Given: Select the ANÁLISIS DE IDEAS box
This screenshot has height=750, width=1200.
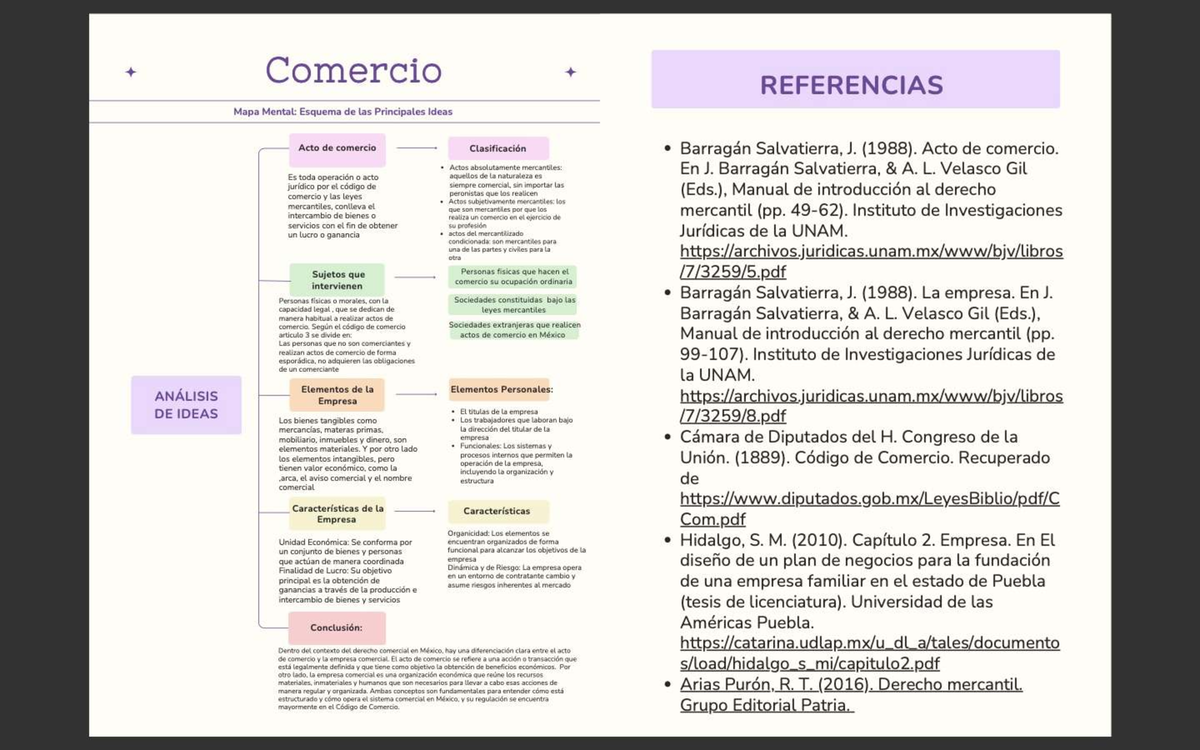Looking at the screenshot, I should point(186,405).
